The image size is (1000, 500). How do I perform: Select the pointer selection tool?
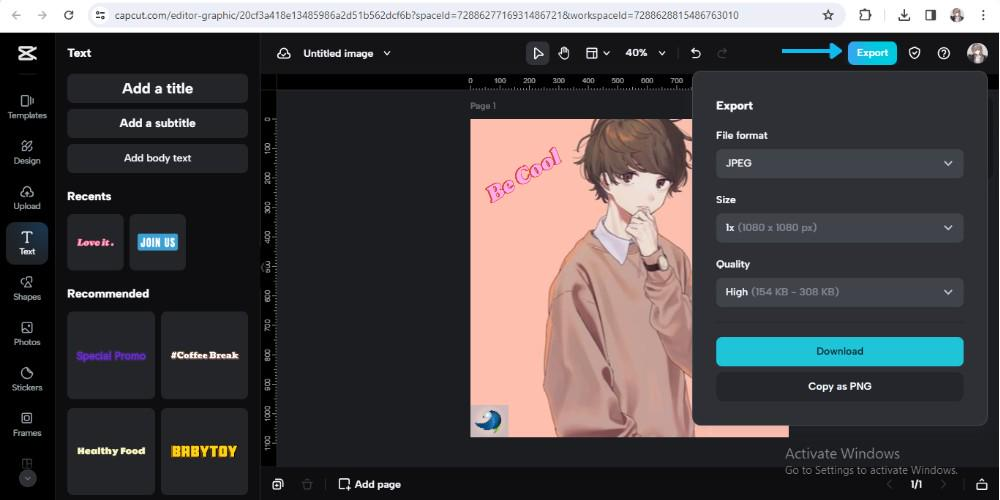pos(538,54)
